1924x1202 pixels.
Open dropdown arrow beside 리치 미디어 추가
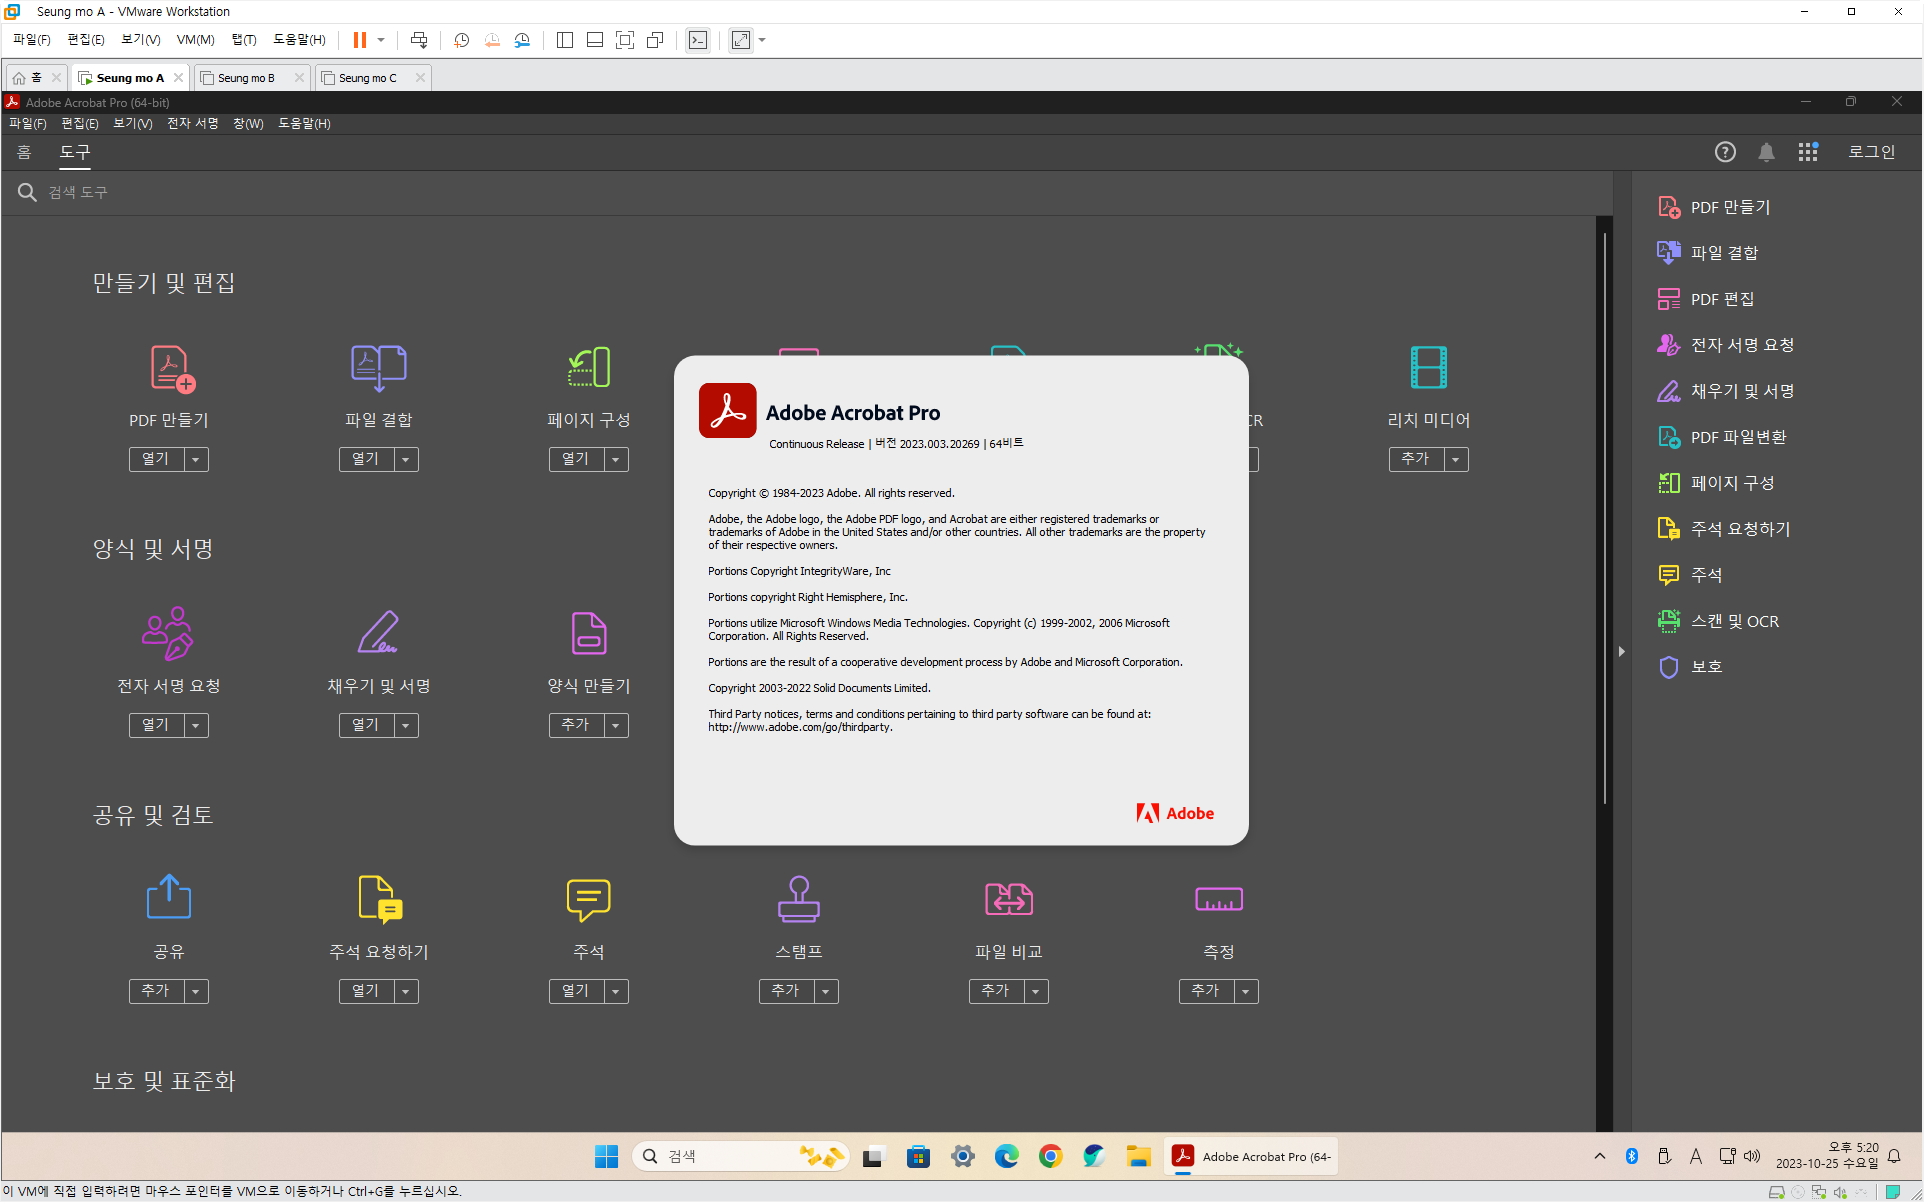pos(1456,459)
